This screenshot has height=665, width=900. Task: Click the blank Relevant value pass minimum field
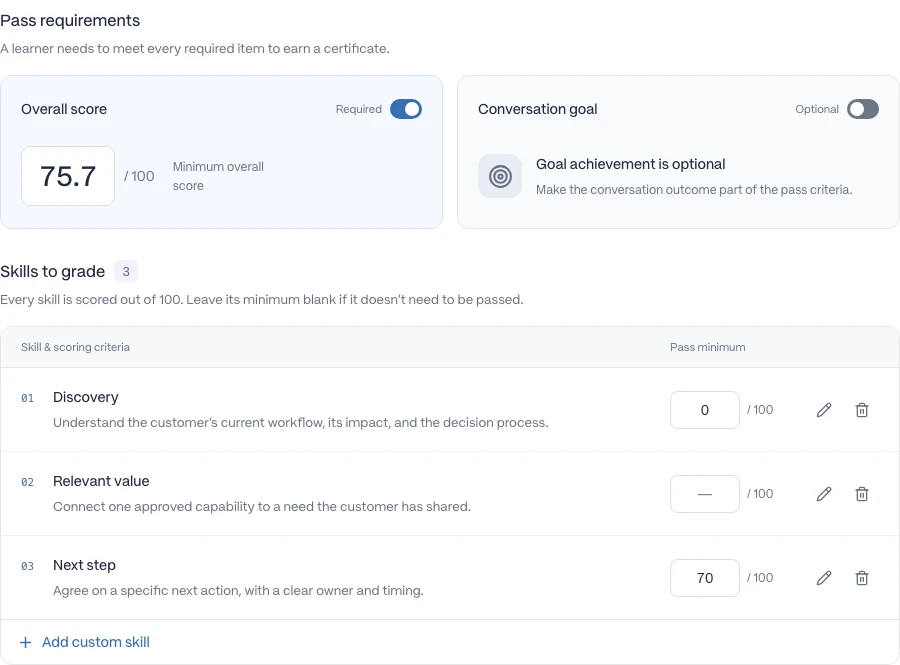704,493
